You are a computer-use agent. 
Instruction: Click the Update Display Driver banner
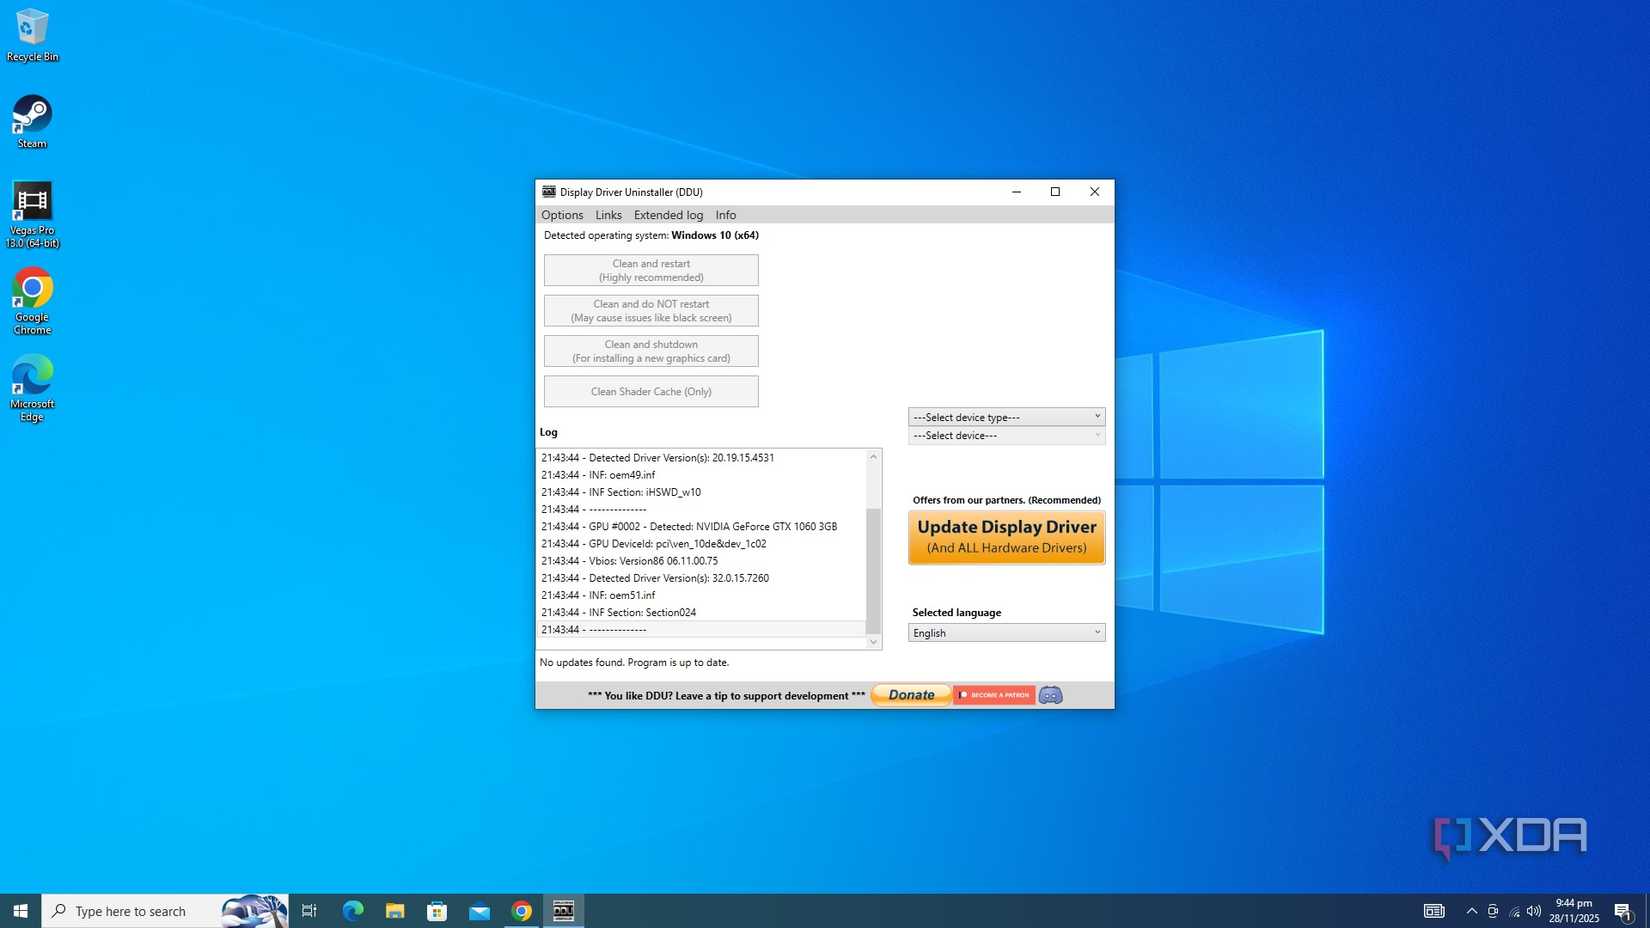pyautogui.click(x=1006, y=537)
